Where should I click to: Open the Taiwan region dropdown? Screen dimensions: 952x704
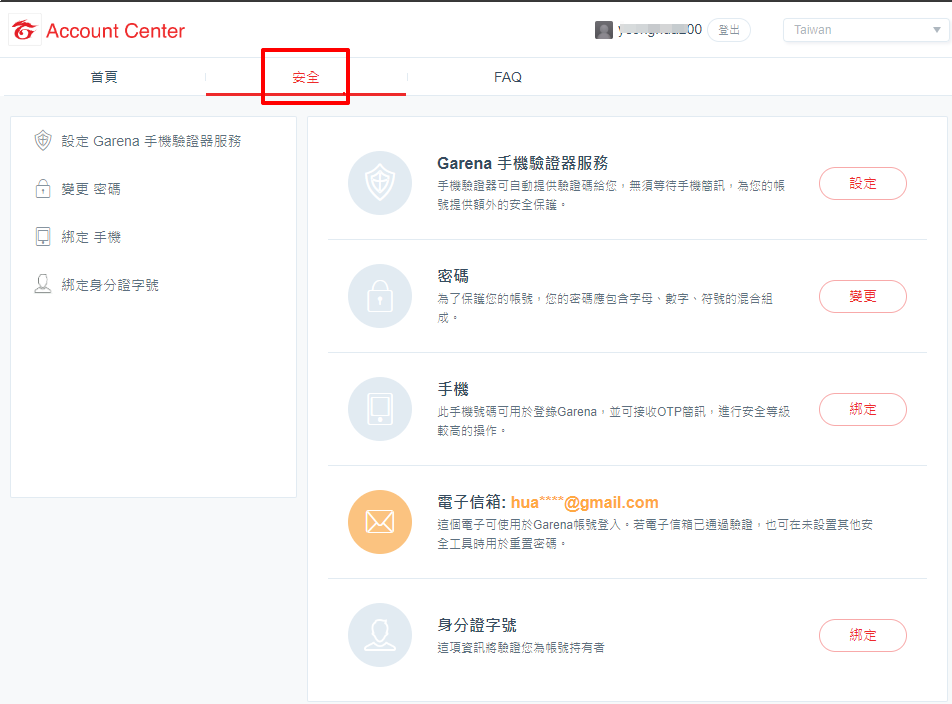click(x=866, y=30)
